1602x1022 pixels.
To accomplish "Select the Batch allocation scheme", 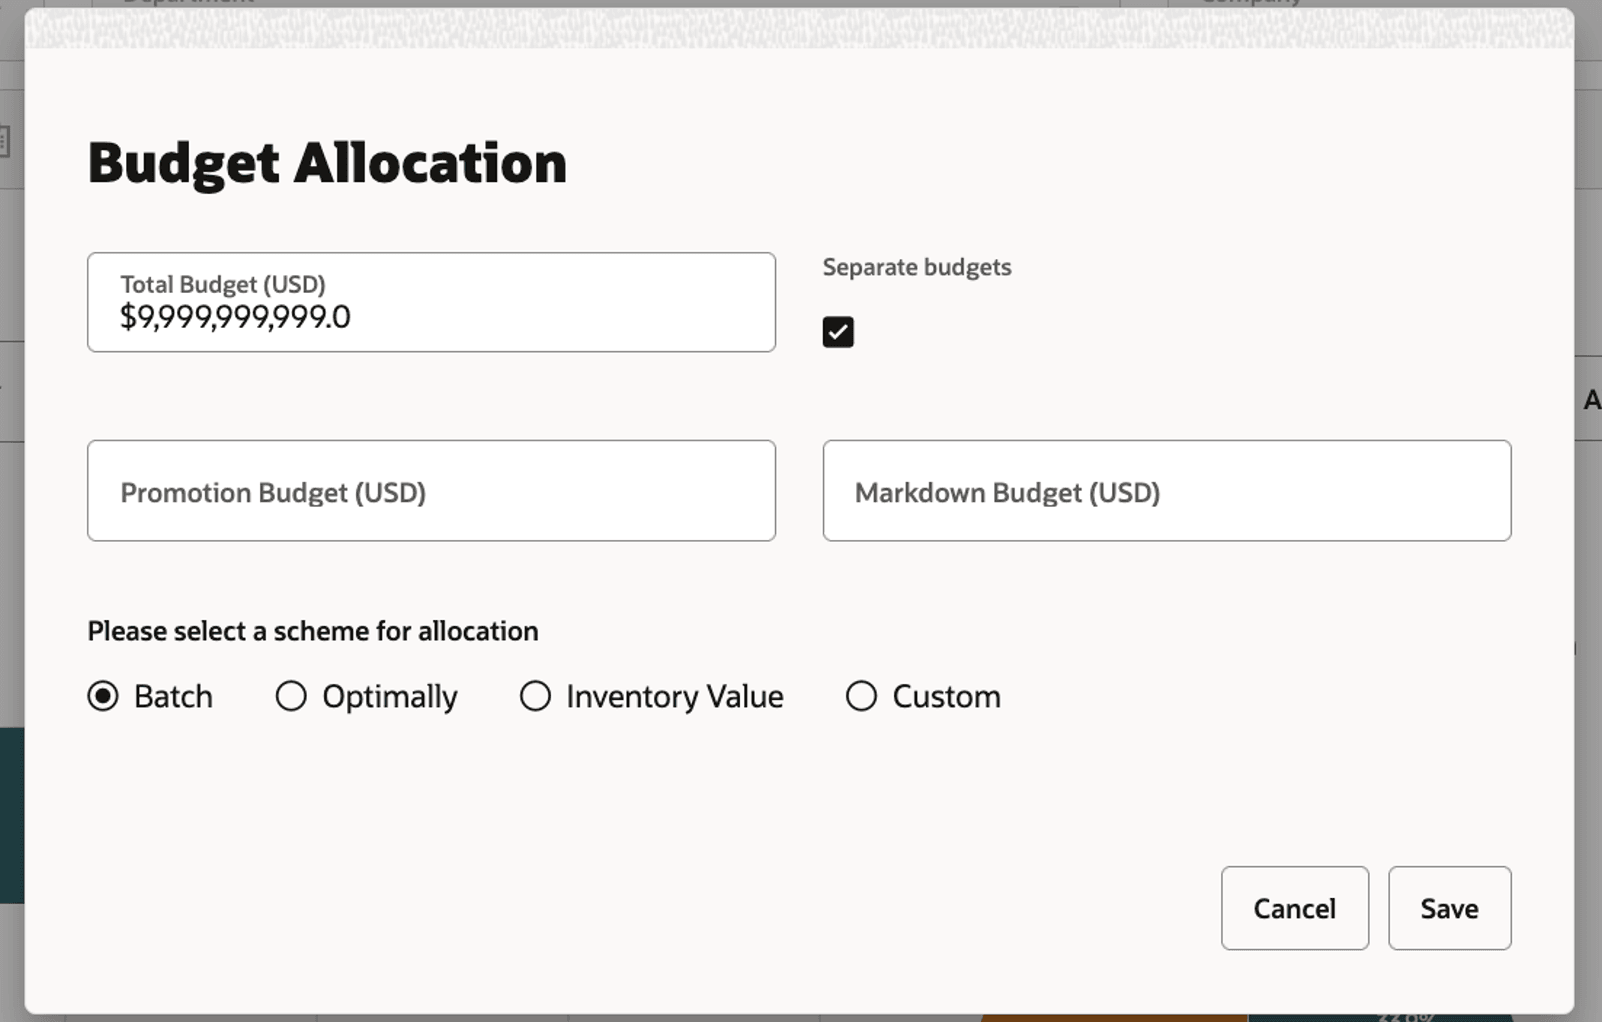I will [103, 696].
